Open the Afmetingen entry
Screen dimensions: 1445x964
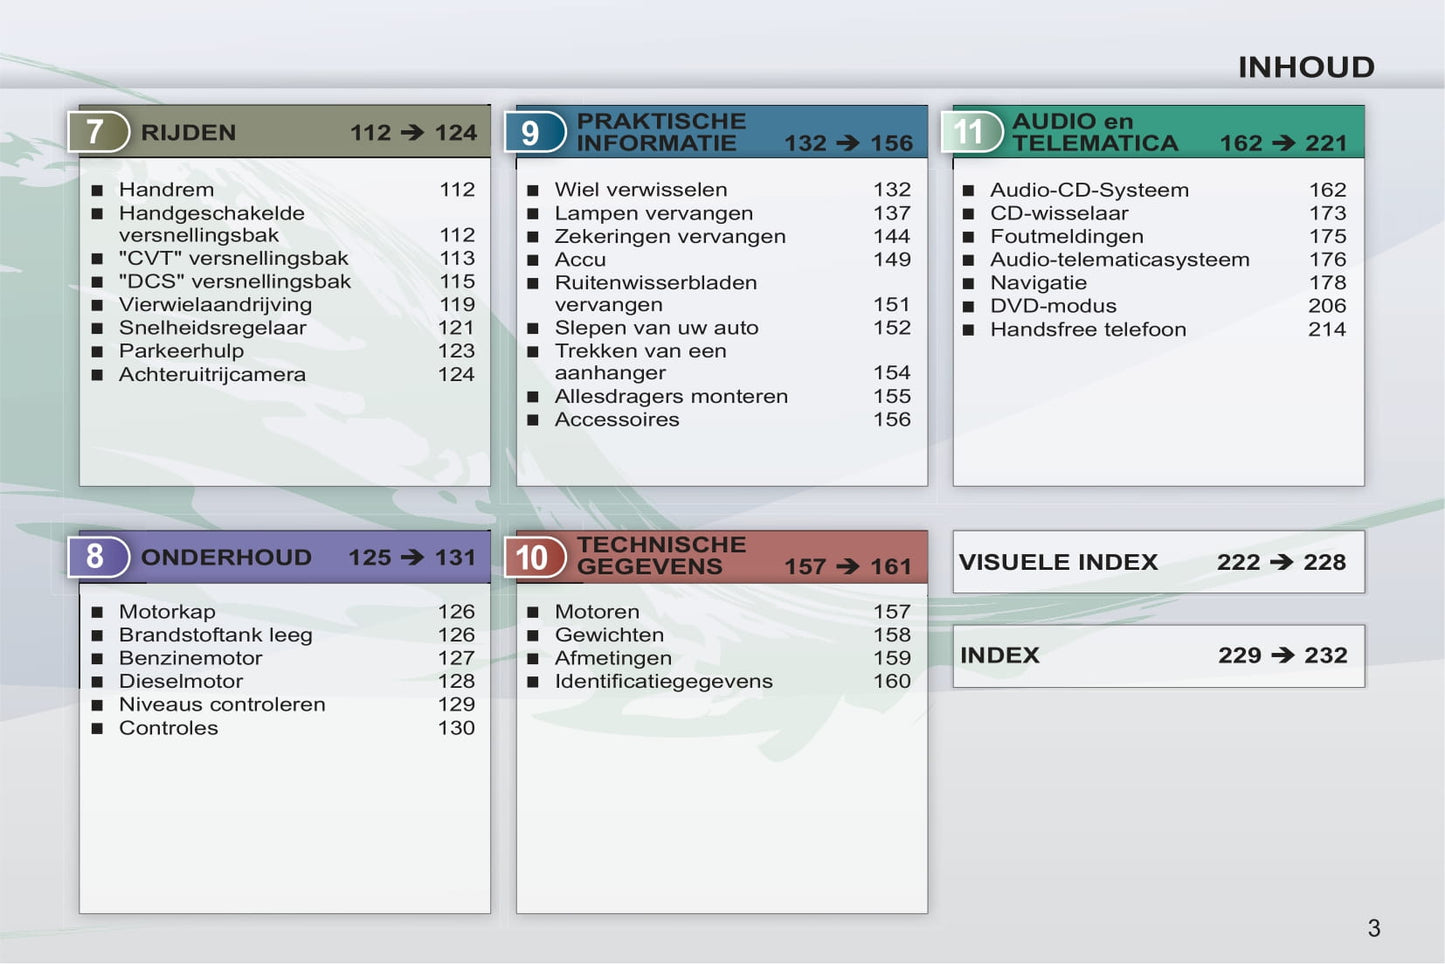tap(613, 658)
